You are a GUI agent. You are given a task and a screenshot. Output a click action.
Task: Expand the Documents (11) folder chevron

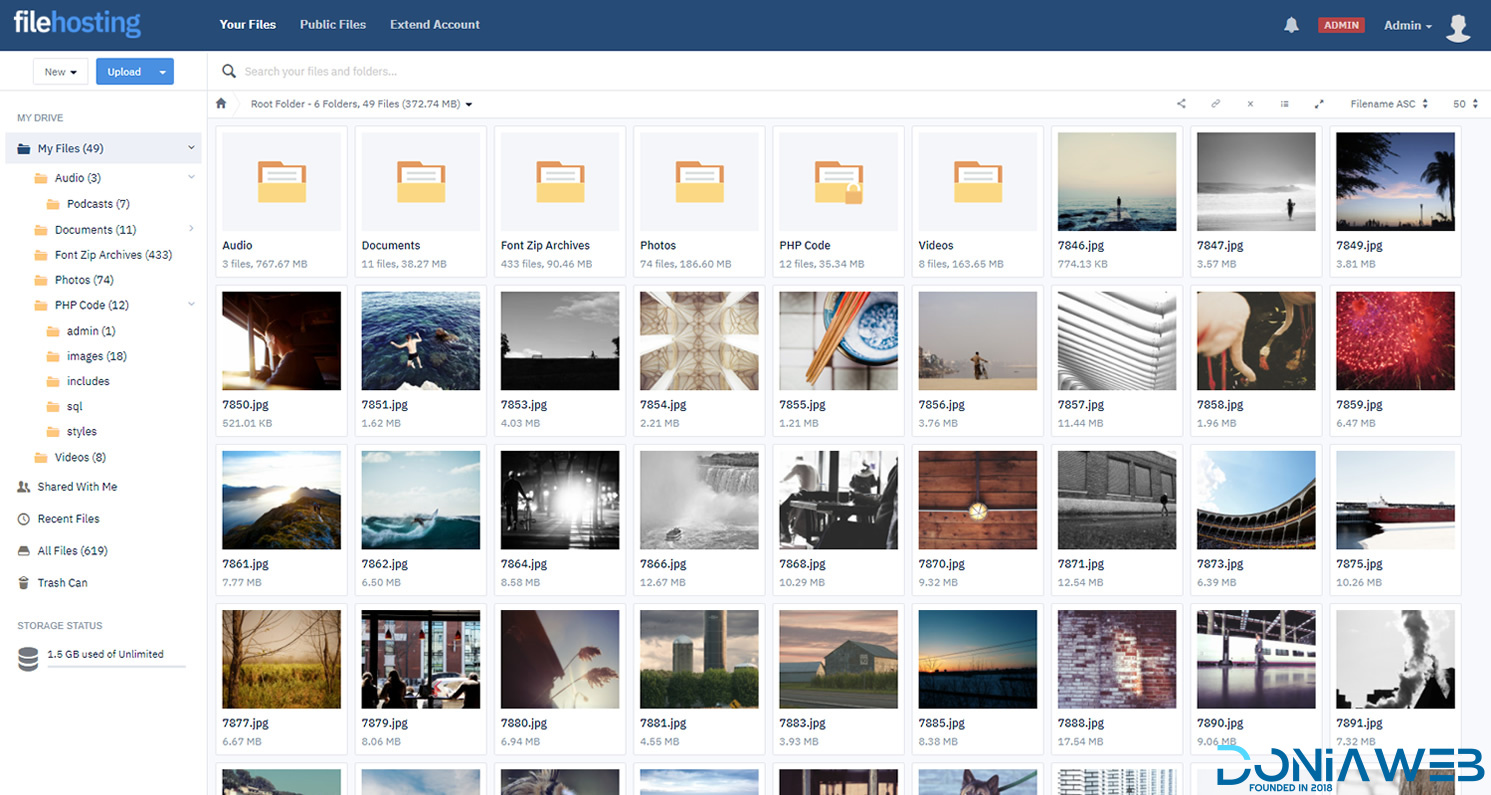(191, 229)
